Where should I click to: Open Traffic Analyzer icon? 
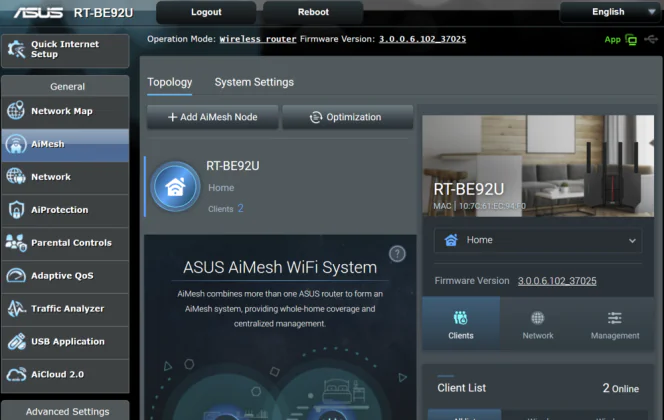pos(16,309)
